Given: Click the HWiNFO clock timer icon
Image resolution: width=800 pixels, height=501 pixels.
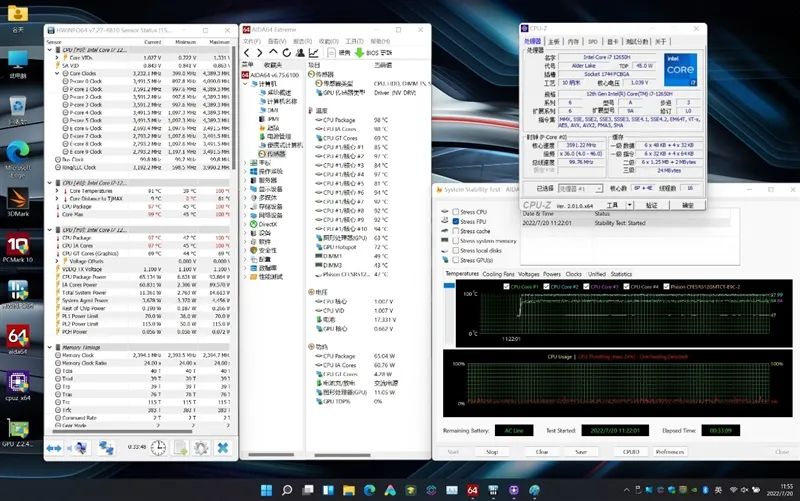Looking at the screenshot, I should [158, 448].
